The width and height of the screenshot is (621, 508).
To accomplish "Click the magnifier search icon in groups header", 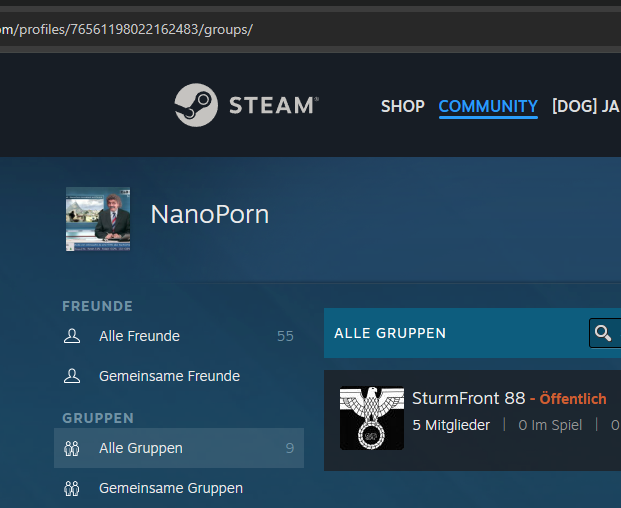I will [603, 333].
